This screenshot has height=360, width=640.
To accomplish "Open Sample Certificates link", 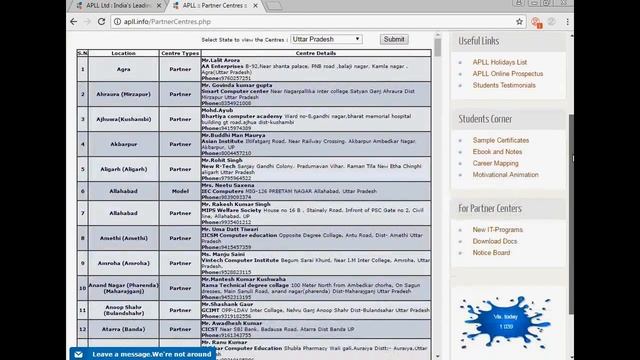I will 500,140.
